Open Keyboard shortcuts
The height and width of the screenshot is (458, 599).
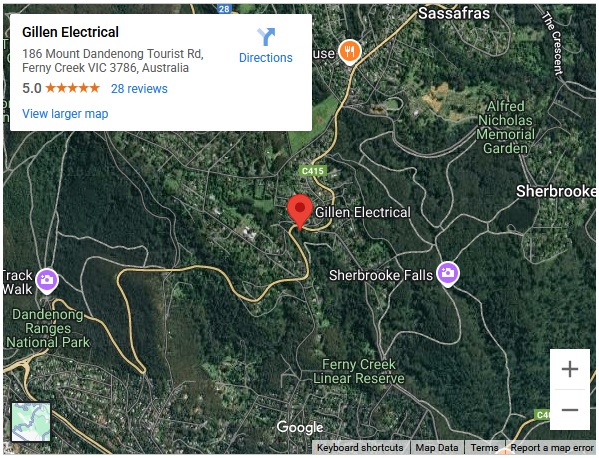[360, 447]
